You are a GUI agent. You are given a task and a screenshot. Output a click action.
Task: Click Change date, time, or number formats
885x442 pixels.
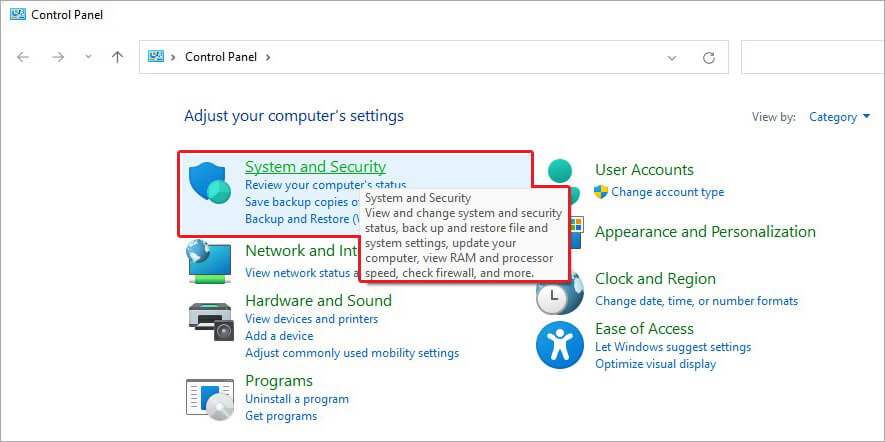(x=696, y=301)
